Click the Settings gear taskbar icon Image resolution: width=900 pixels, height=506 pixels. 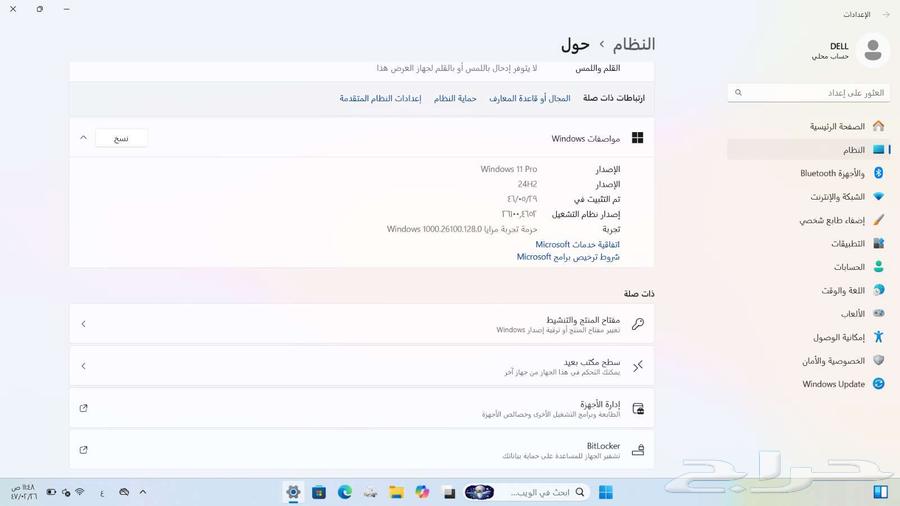[293, 492]
